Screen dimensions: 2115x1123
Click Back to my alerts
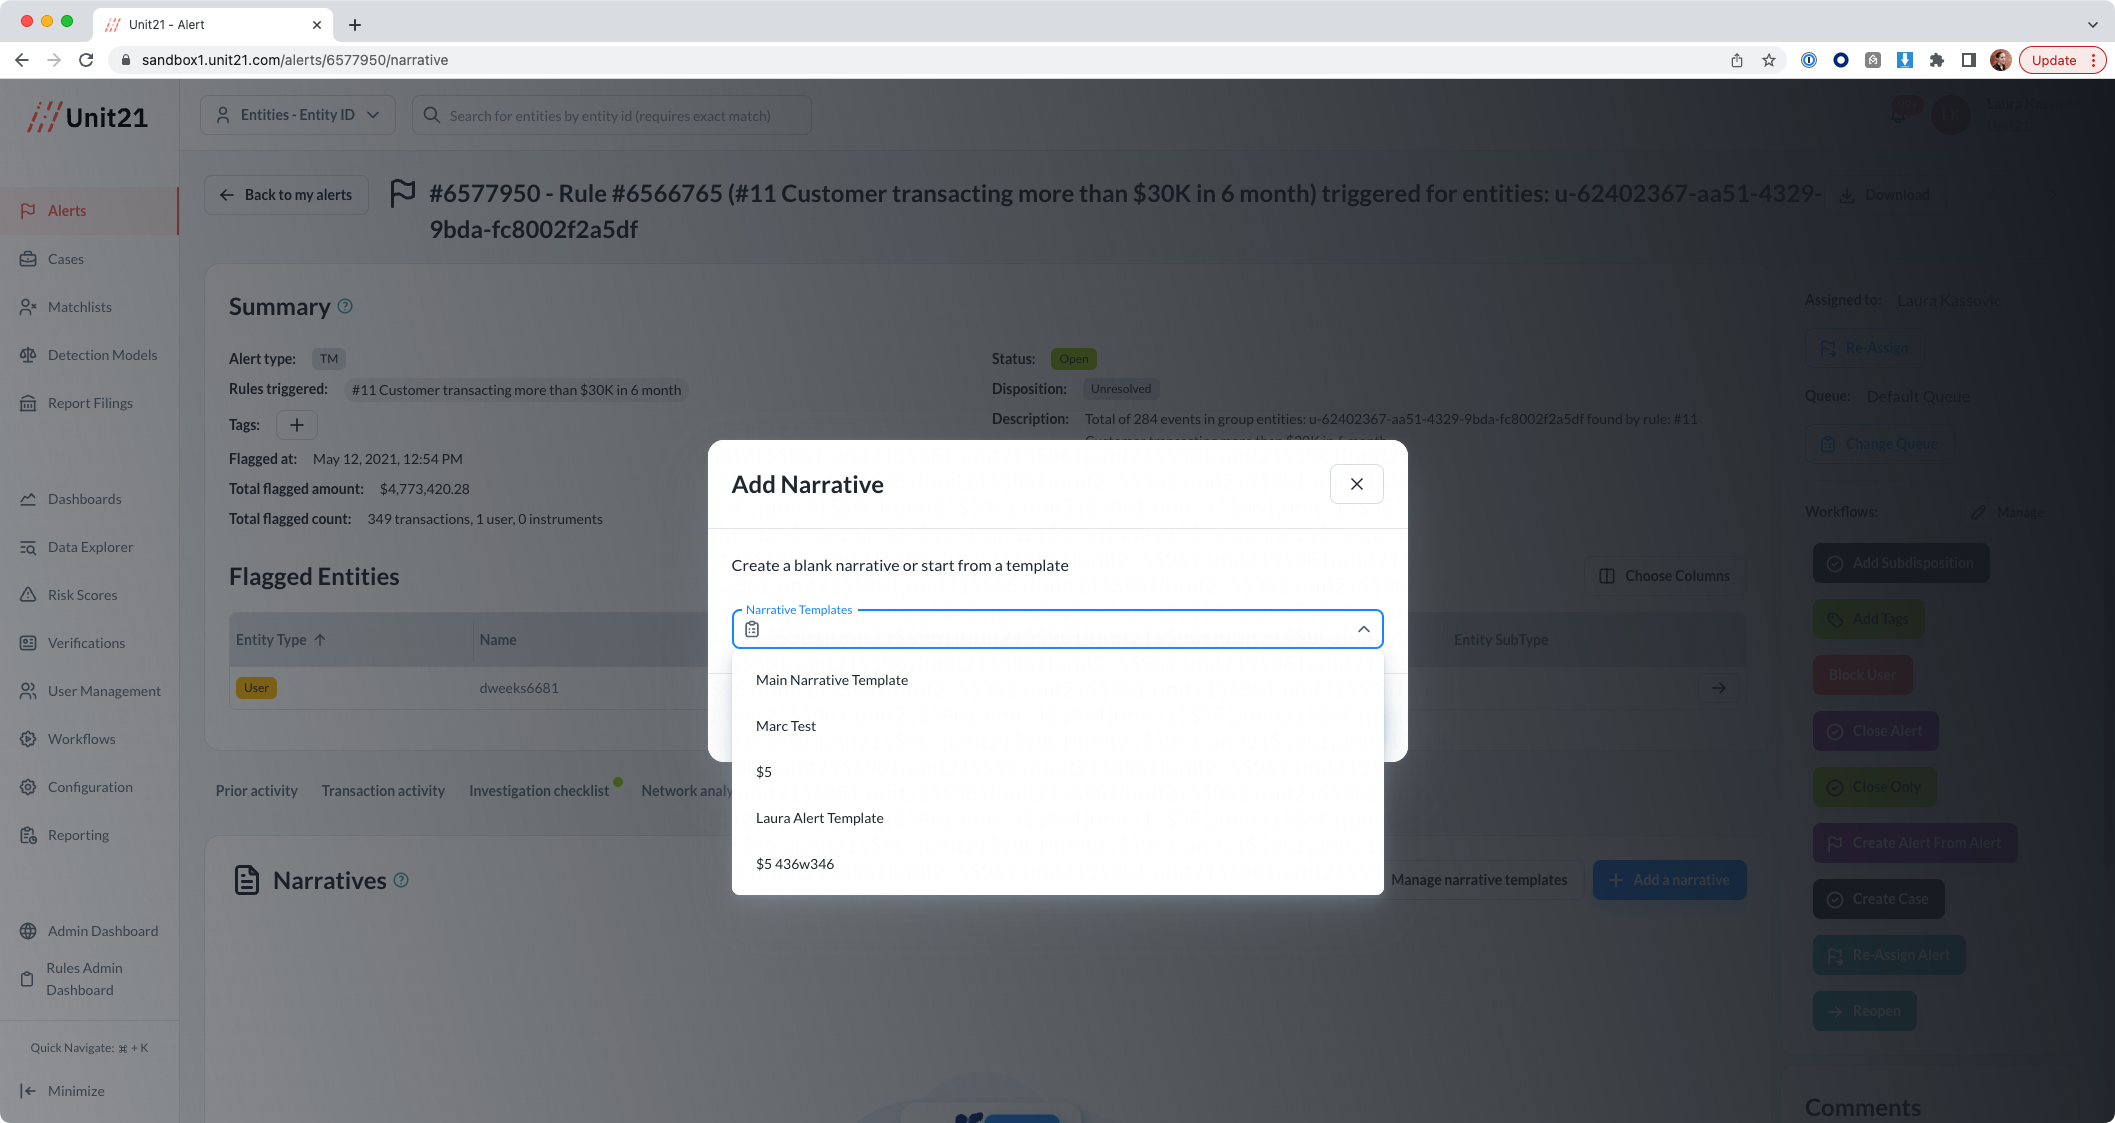click(x=286, y=195)
